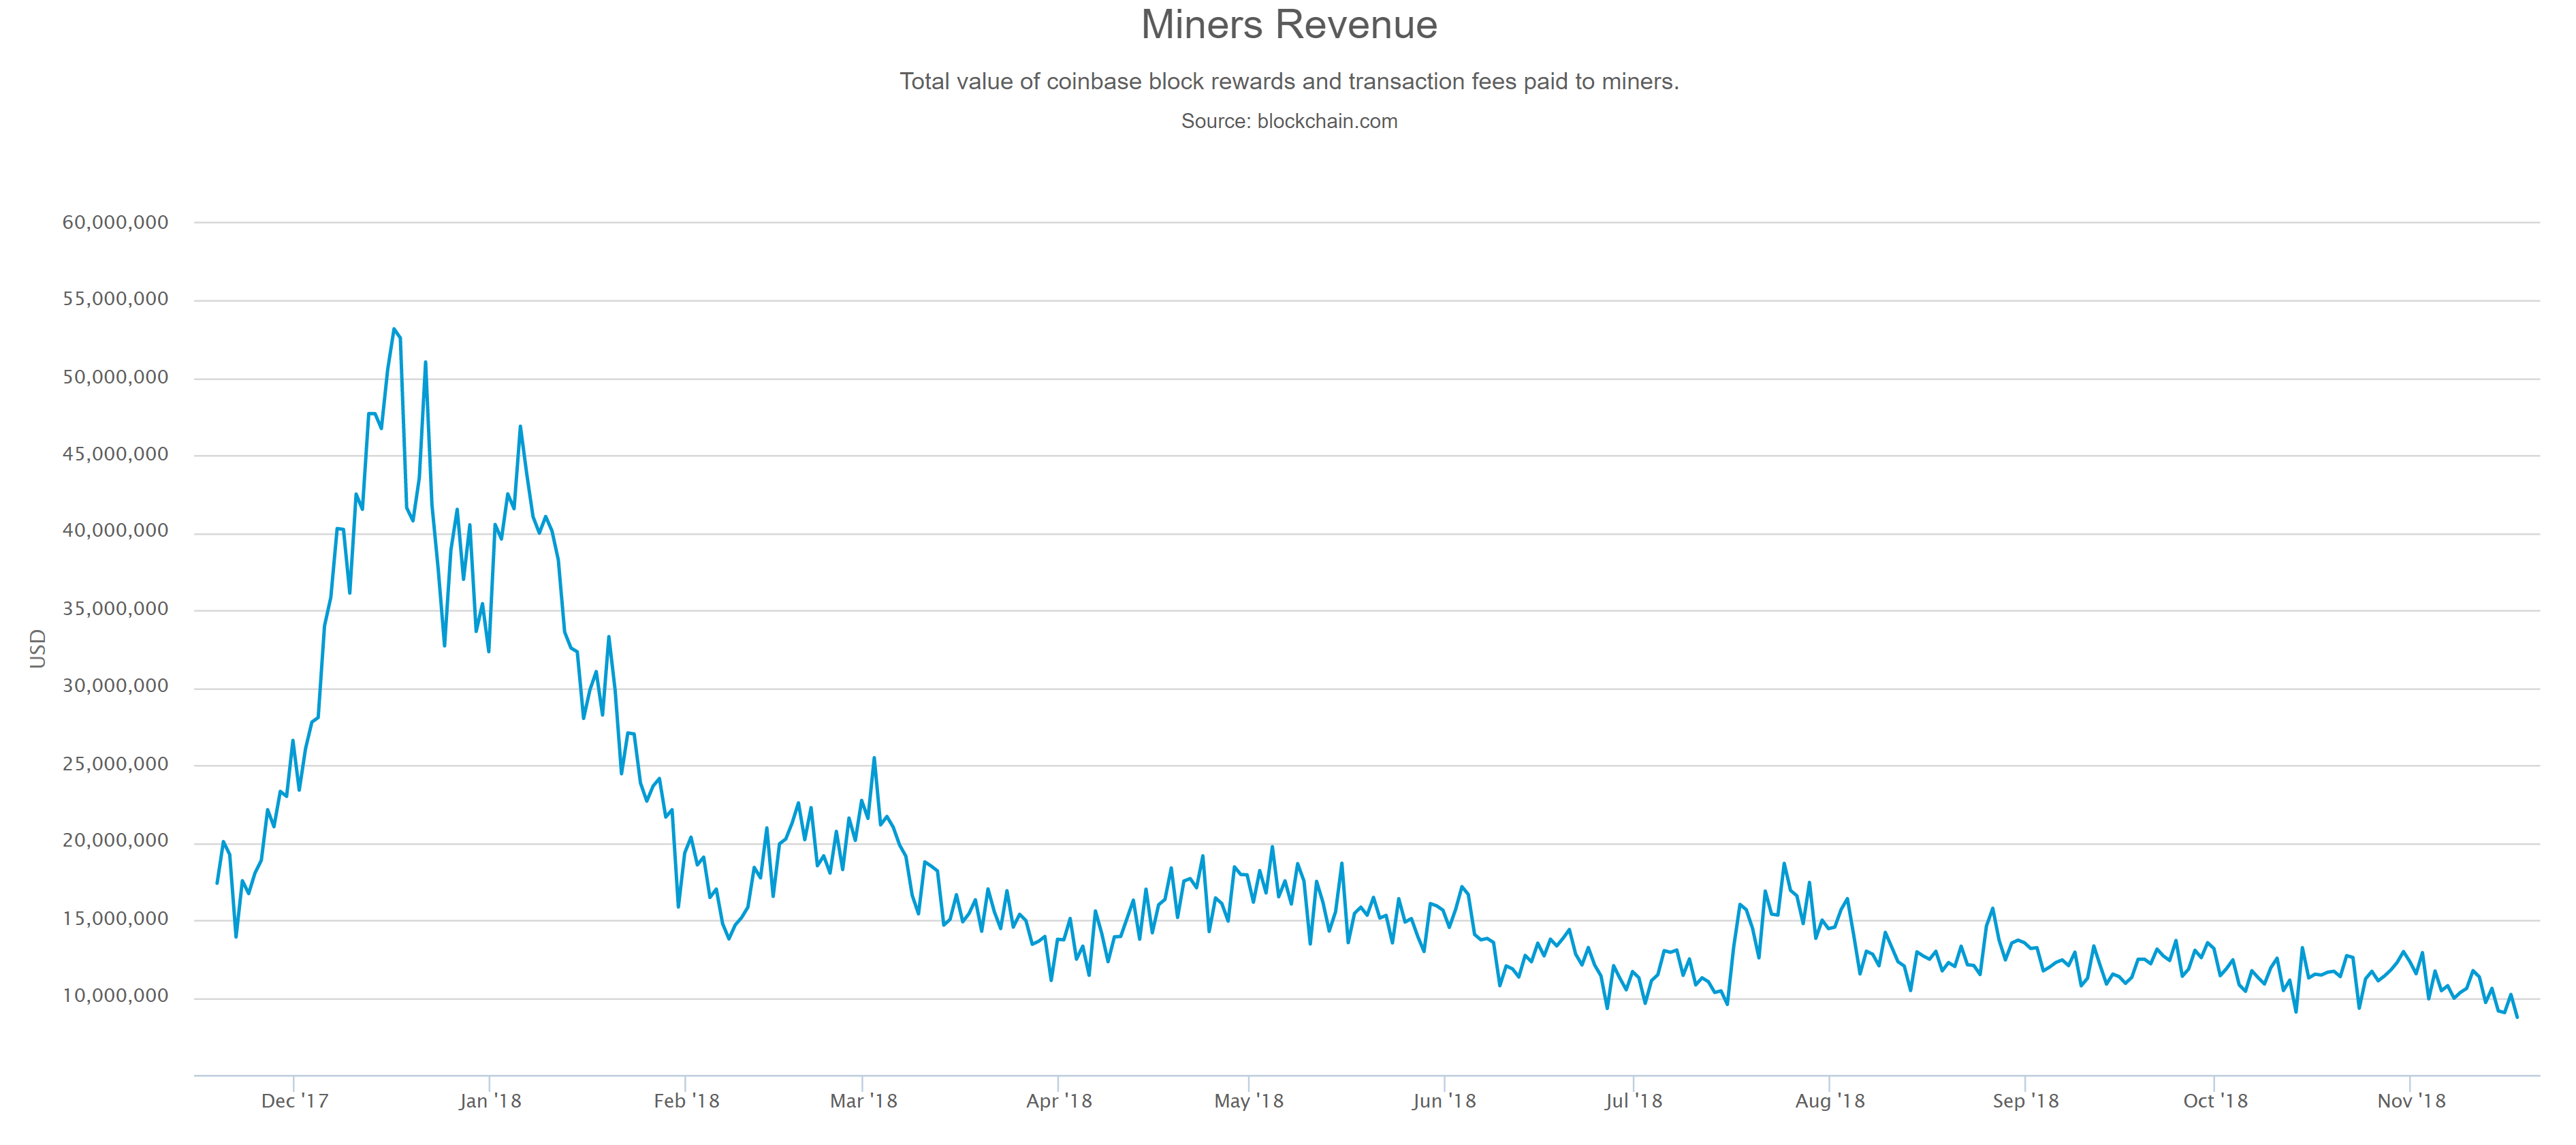Click the Feb '18 x-axis label
Image resolution: width=2576 pixels, height=1145 pixels.
point(686,1101)
